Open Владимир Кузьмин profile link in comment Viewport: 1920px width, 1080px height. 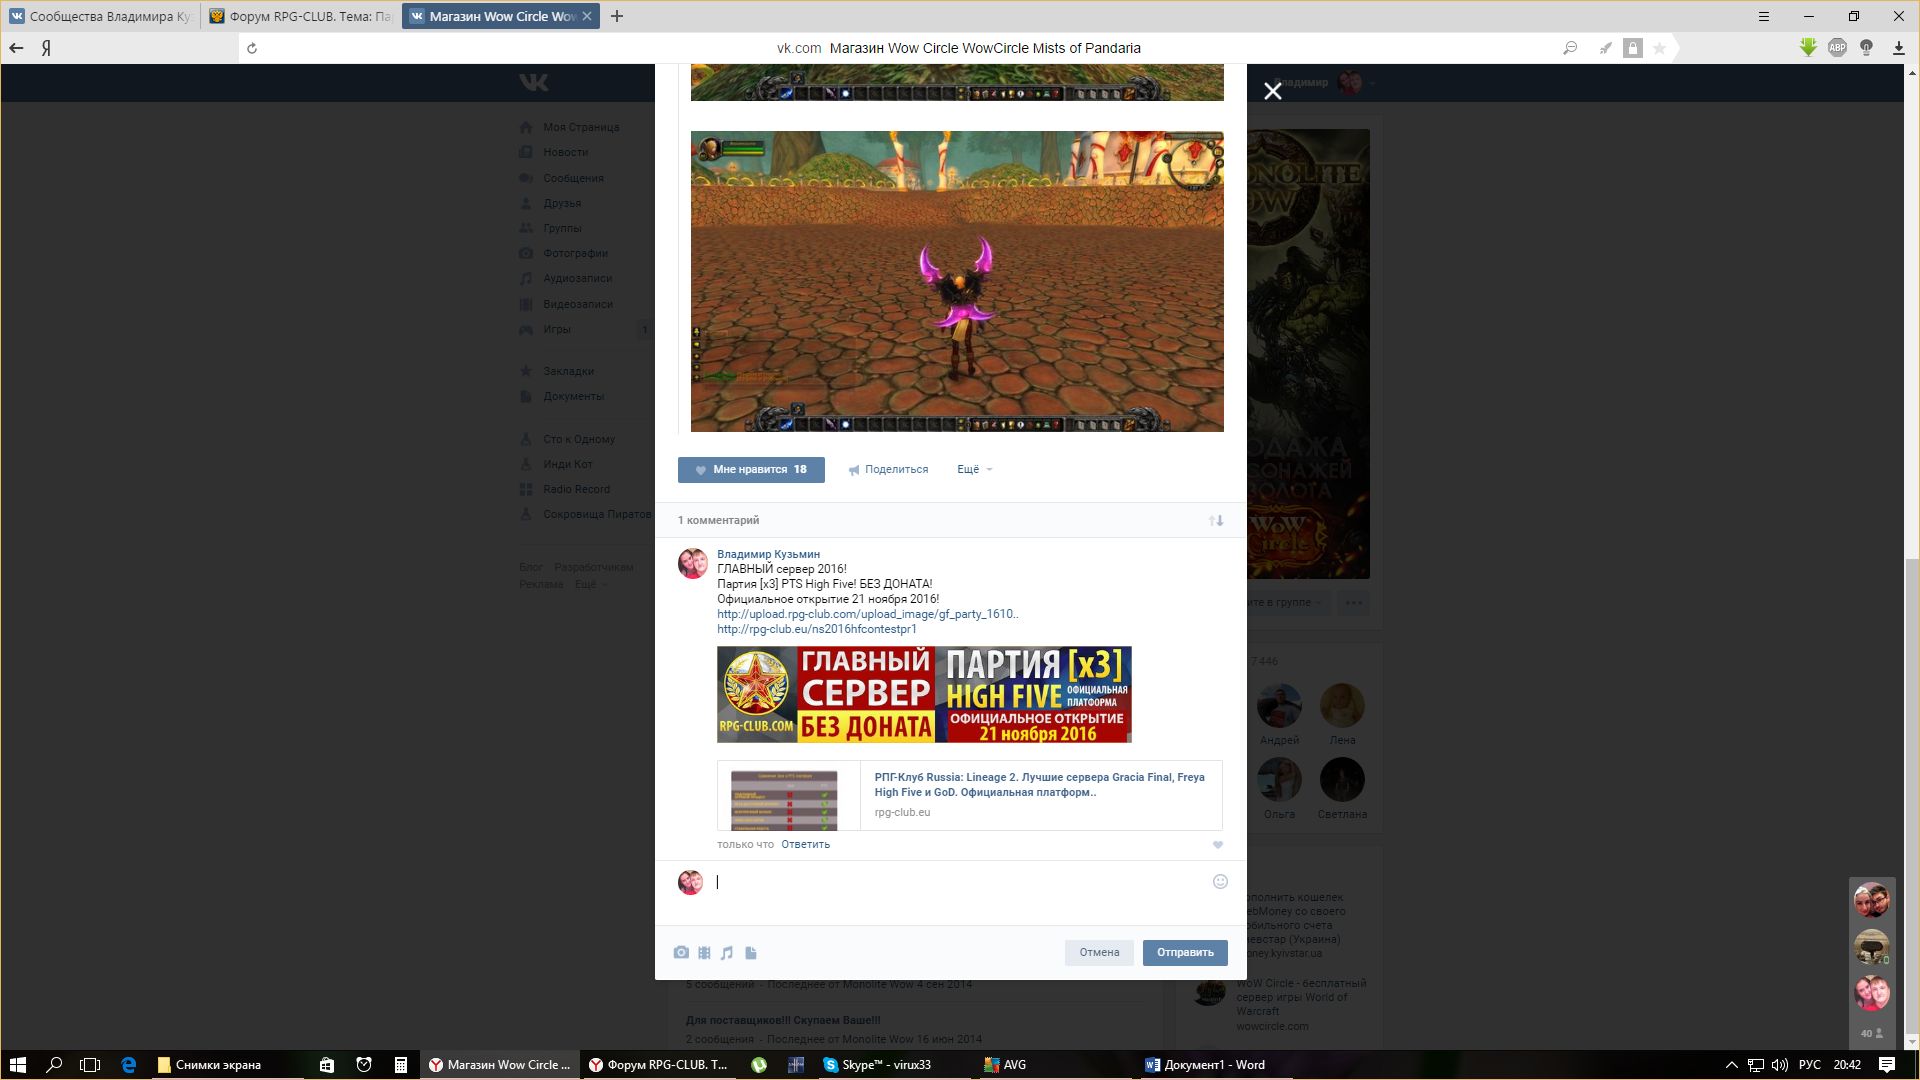coord(768,554)
